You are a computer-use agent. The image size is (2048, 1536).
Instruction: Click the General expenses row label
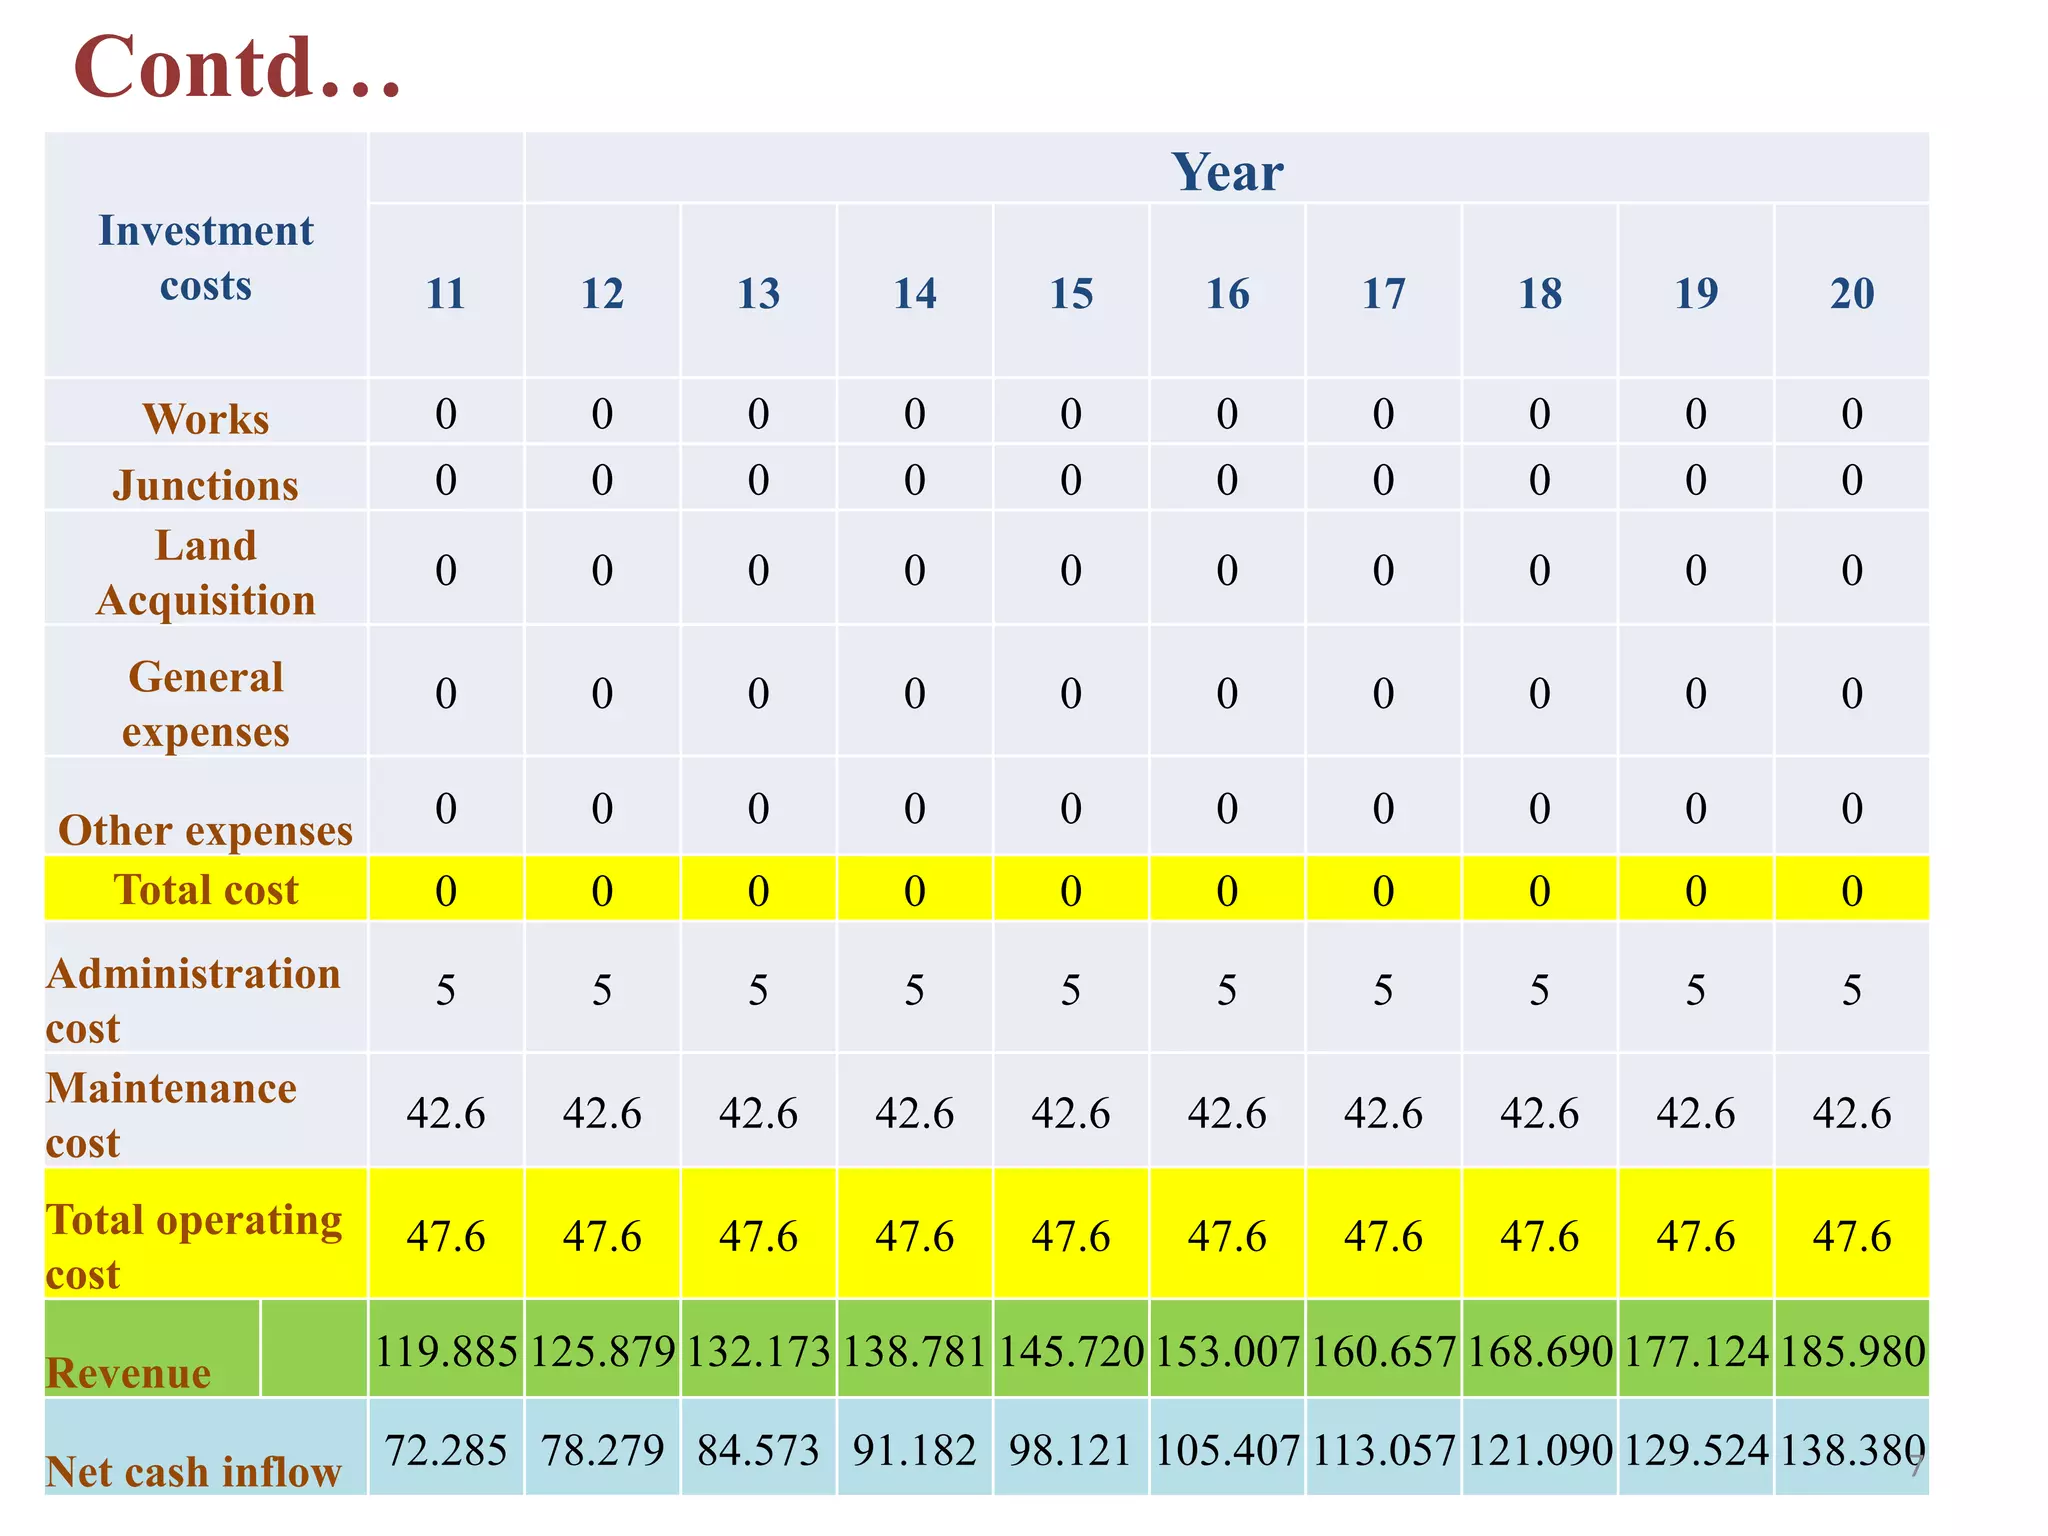pos(206,703)
